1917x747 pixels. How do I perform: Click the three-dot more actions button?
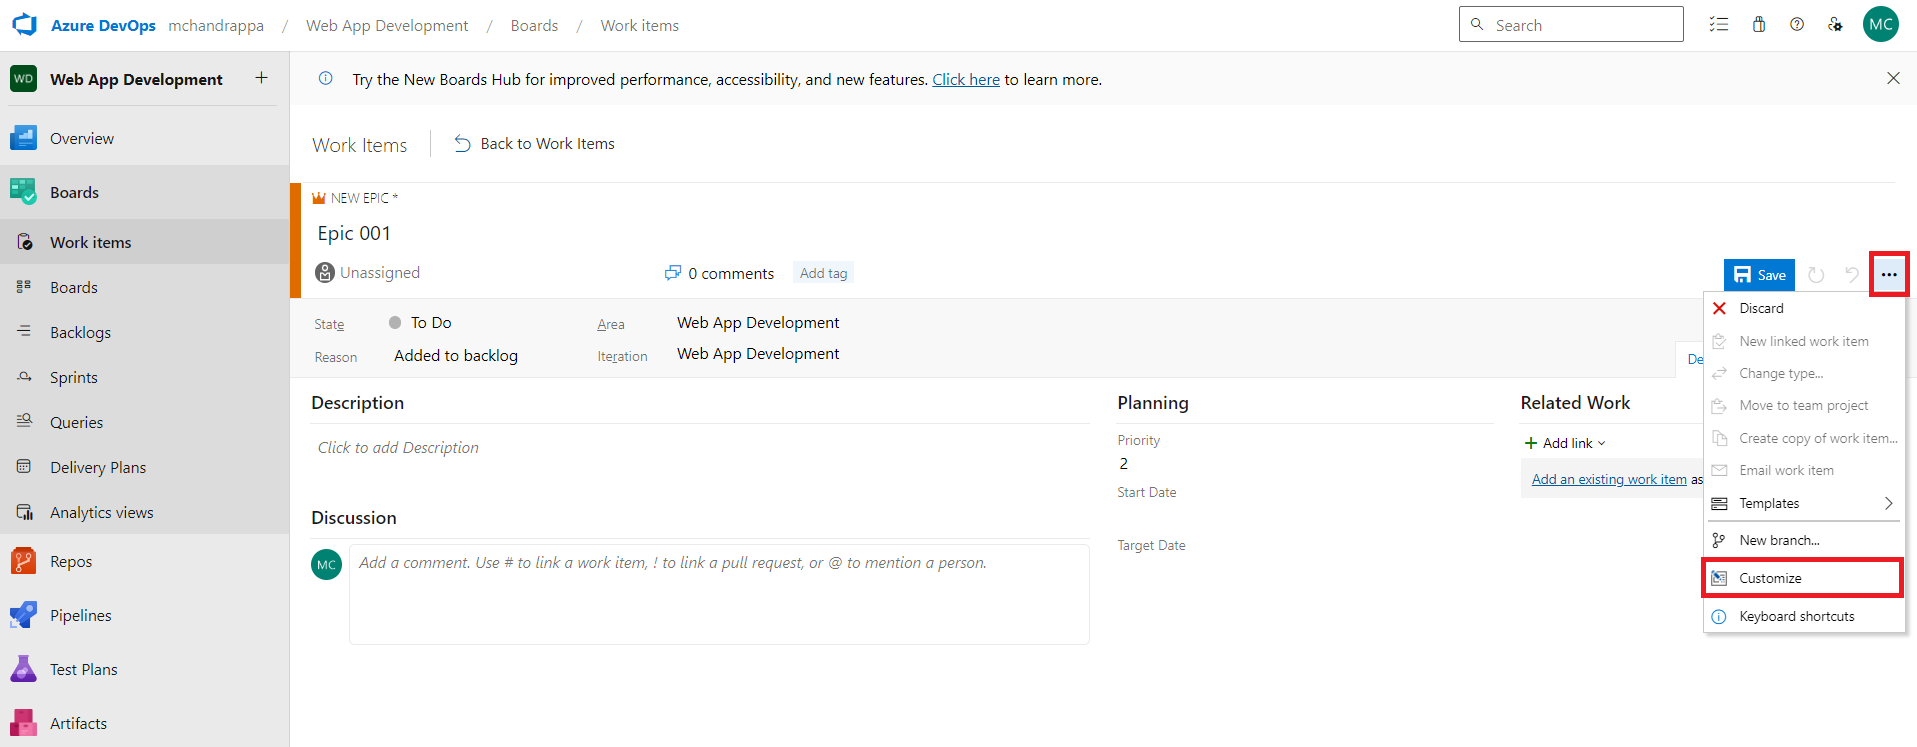click(1888, 275)
